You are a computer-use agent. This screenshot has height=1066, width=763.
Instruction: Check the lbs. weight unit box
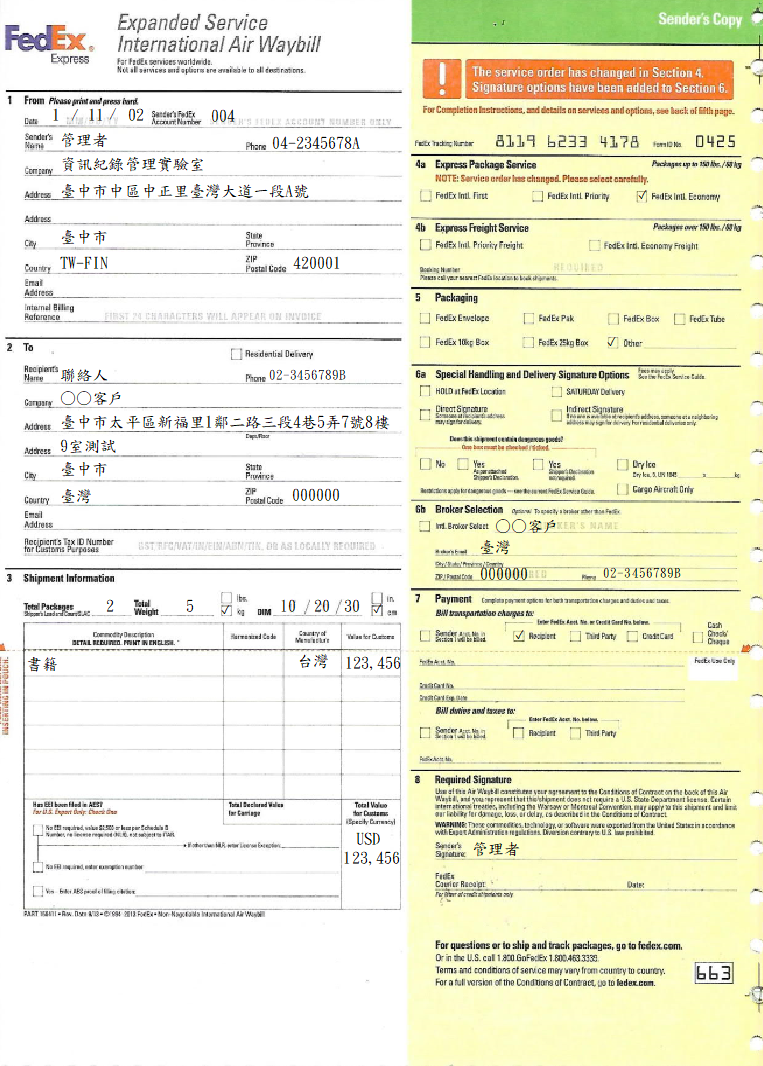(x=226, y=598)
